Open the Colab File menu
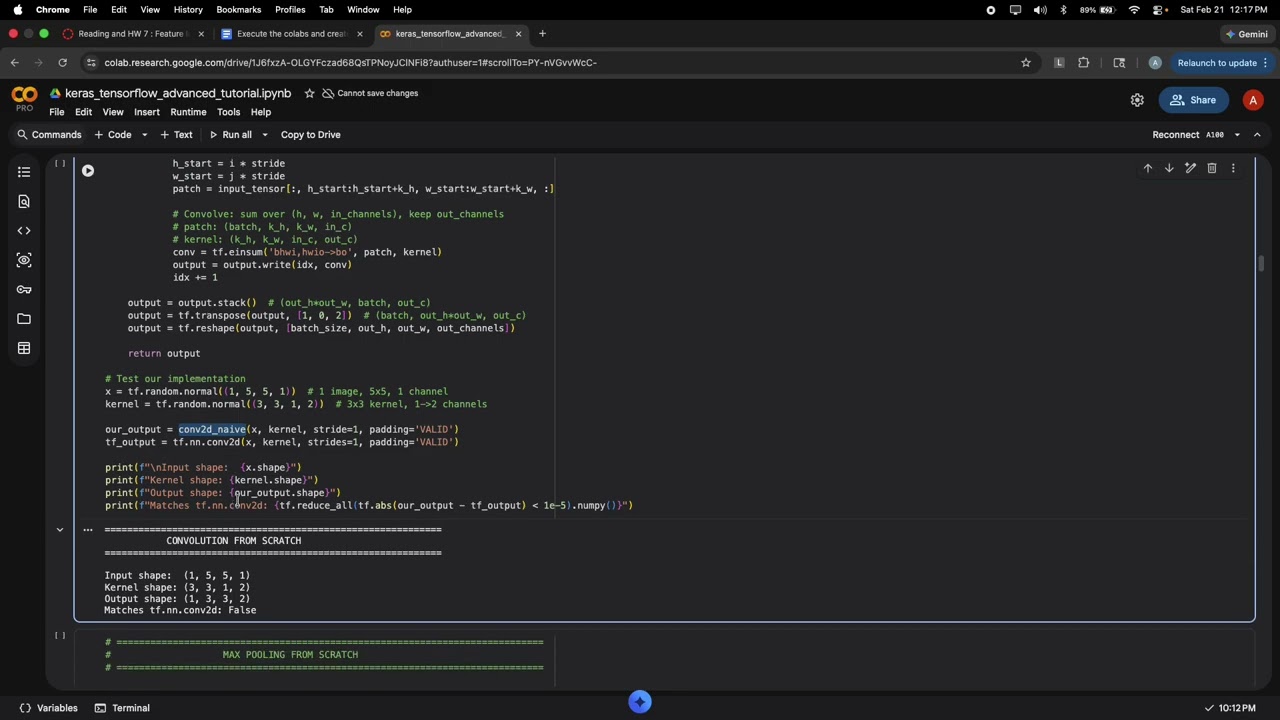Screen dimensions: 1280x720 57,112
